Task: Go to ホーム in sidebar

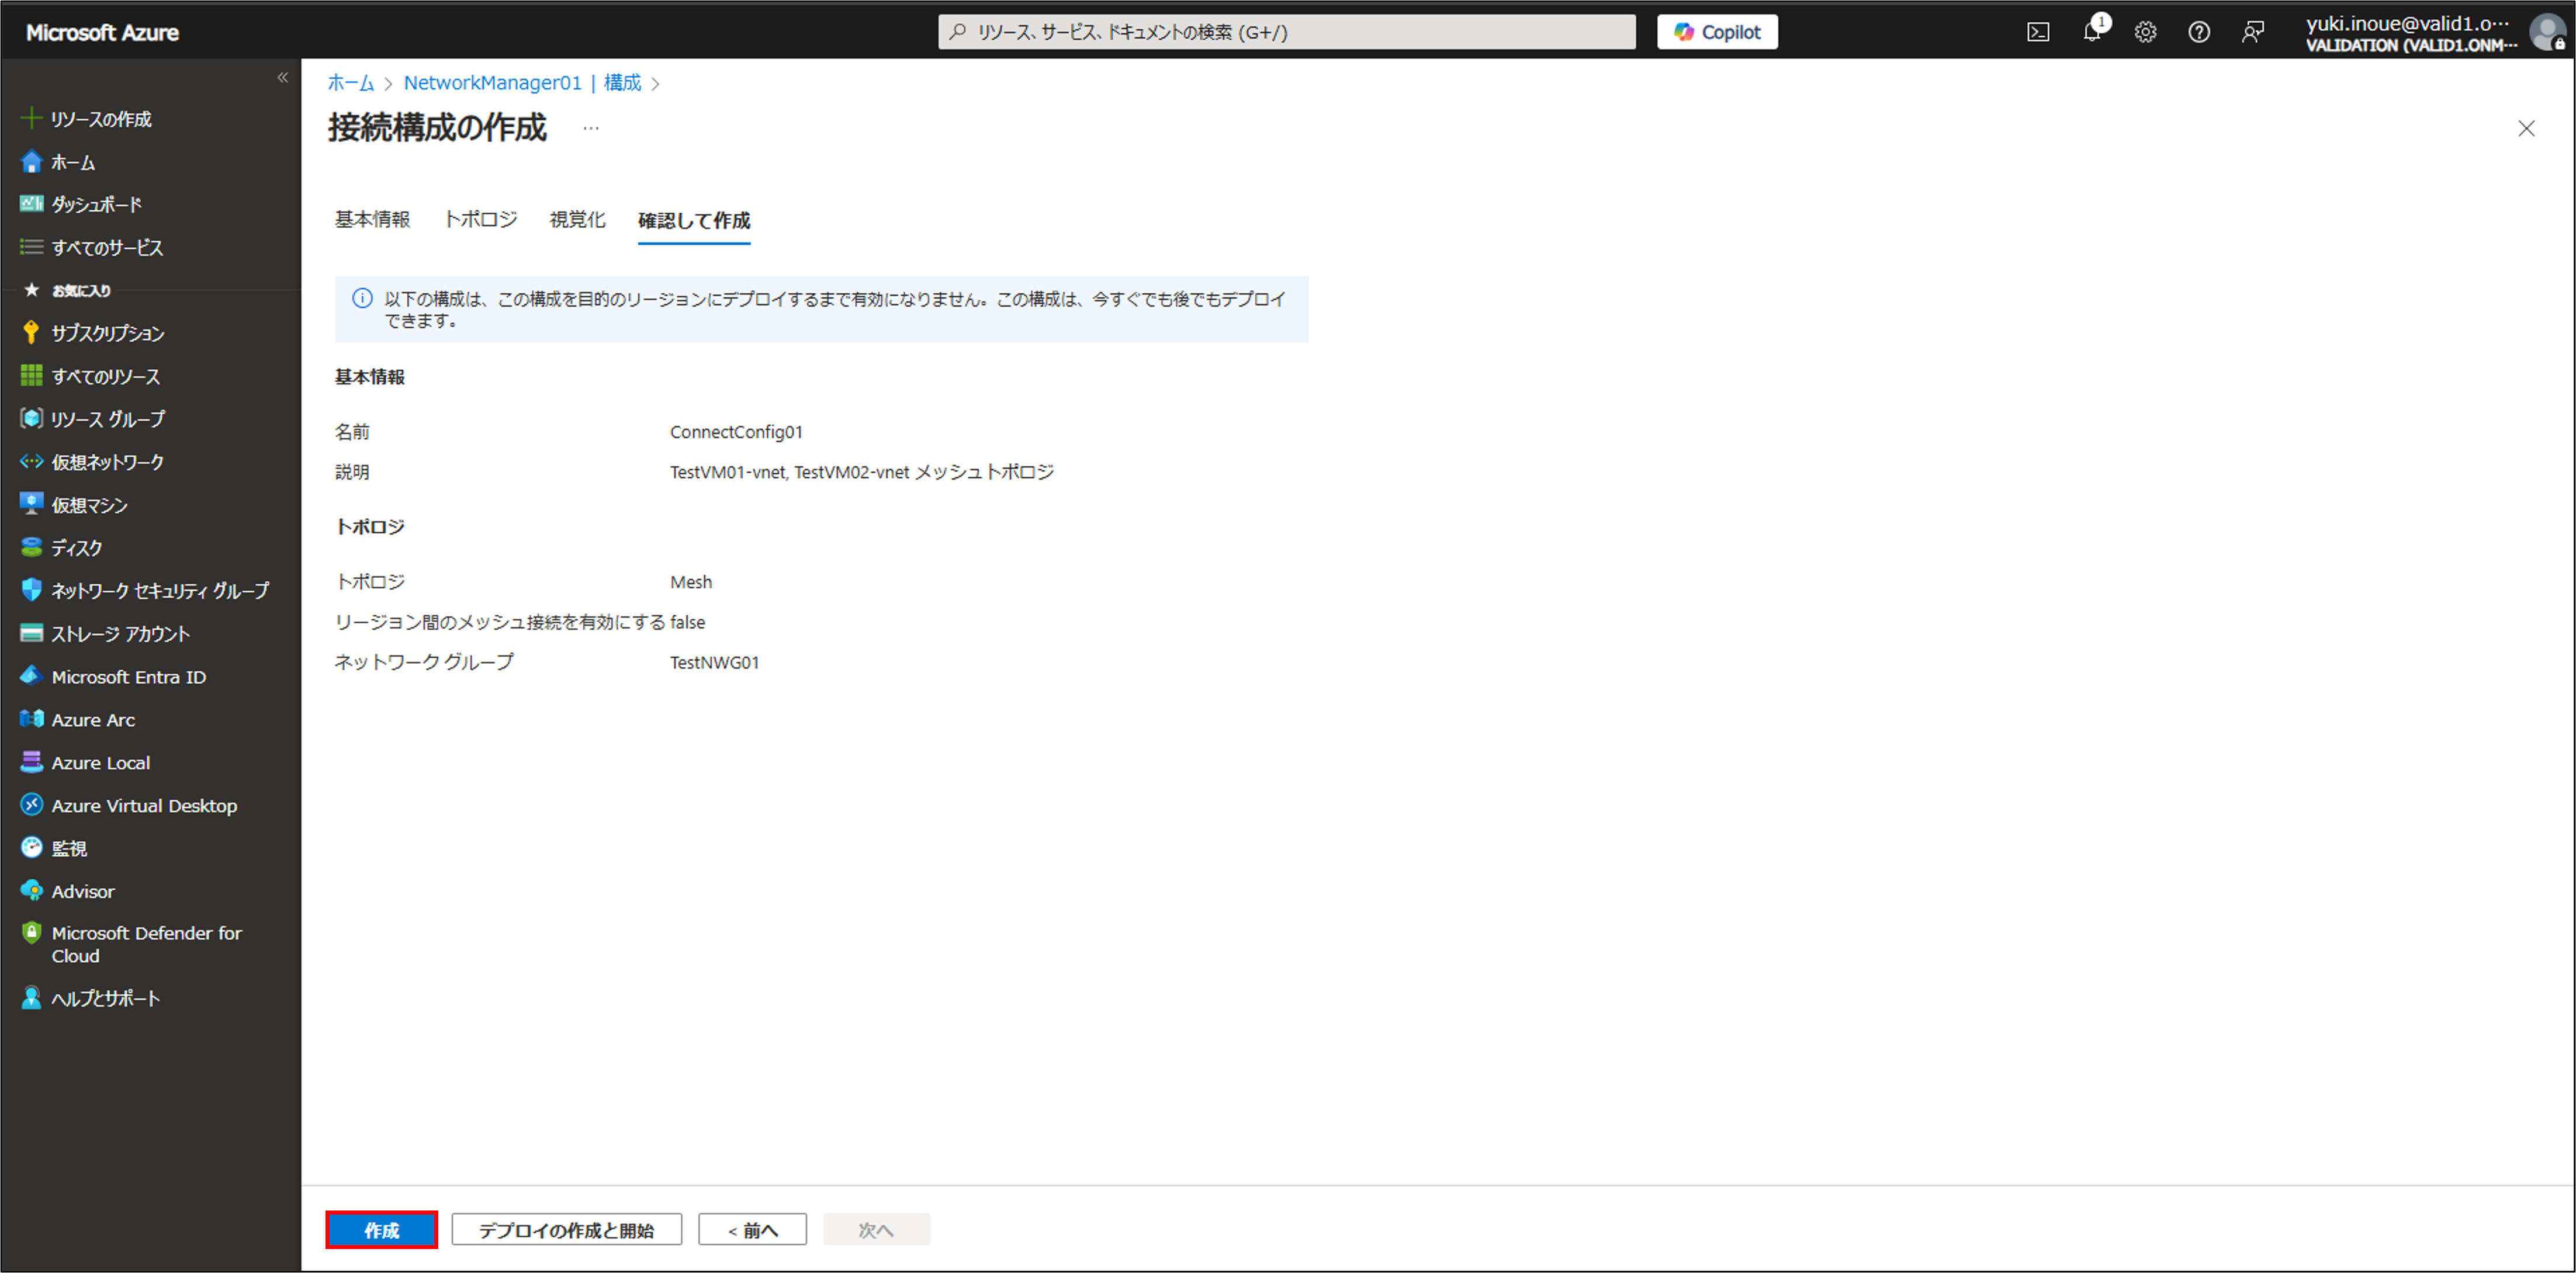Action: point(58,162)
